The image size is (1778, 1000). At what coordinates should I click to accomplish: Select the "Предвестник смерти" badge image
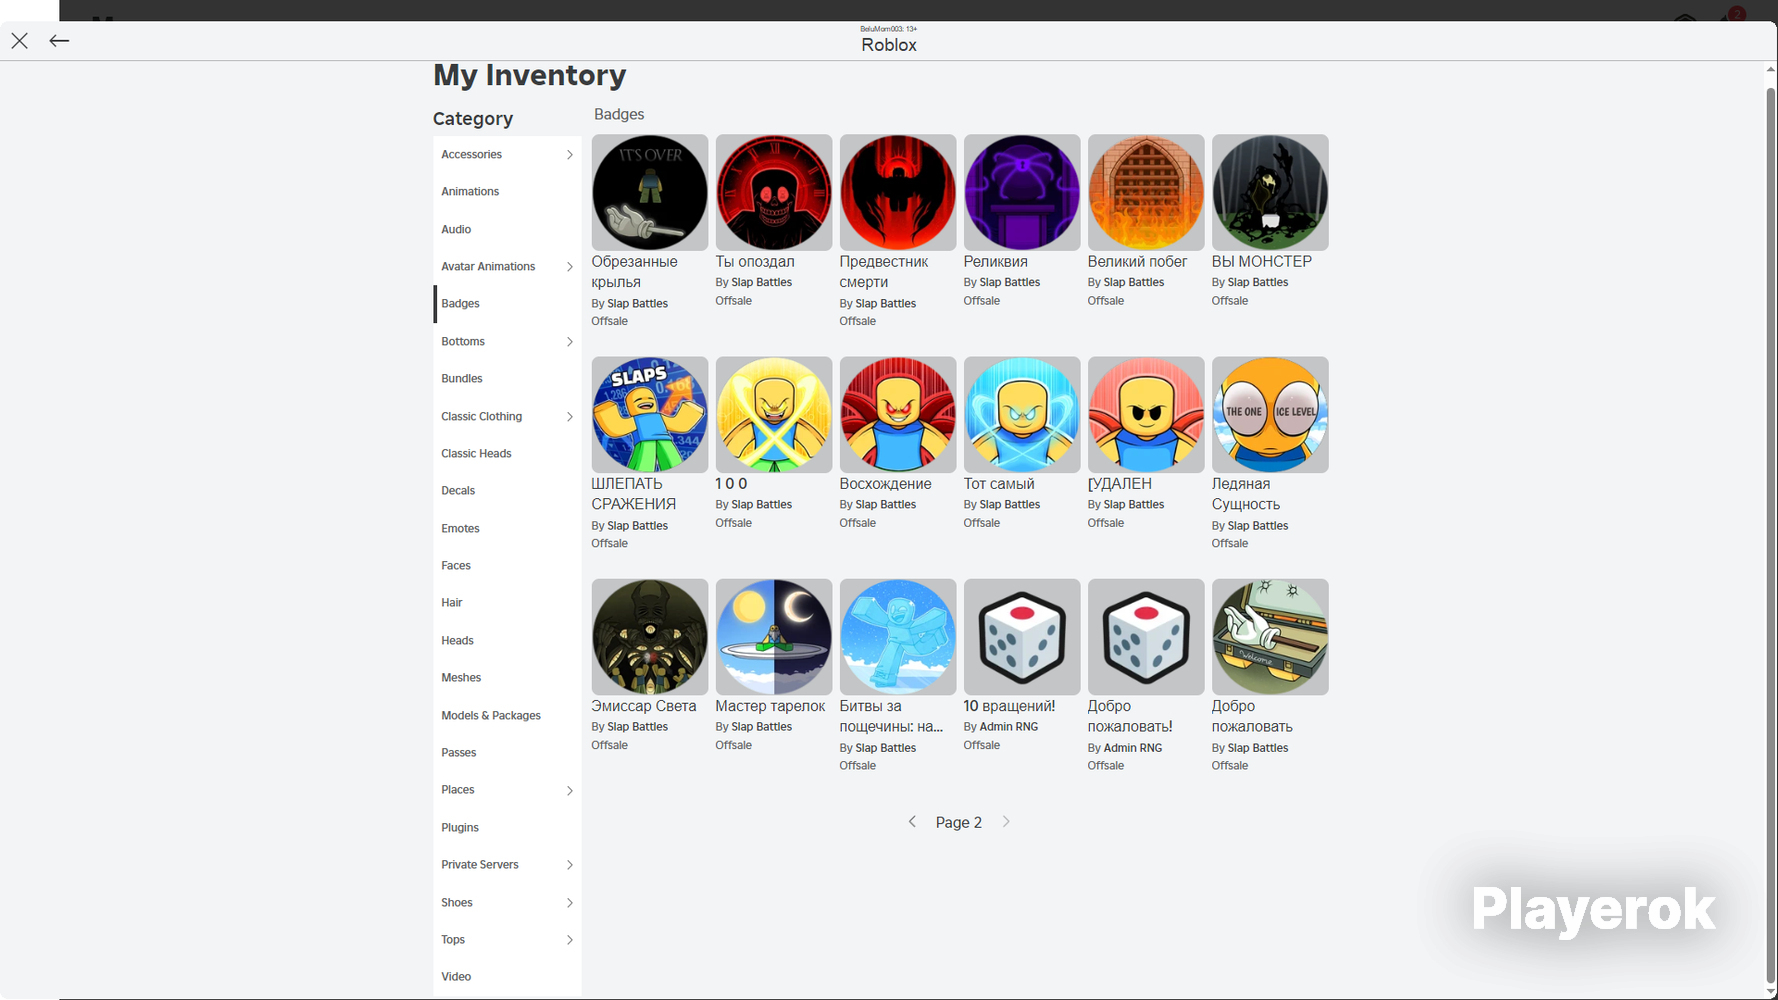click(898, 193)
